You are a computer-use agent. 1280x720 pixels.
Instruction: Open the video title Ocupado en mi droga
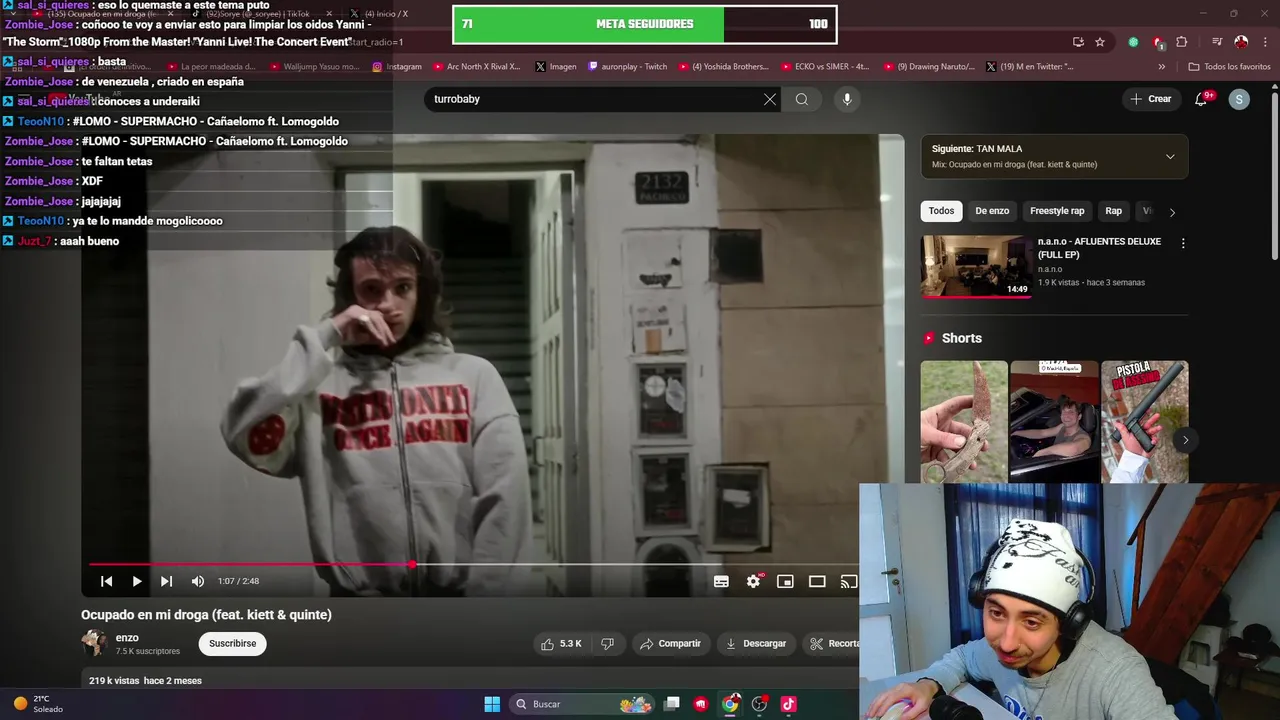click(206, 615)
